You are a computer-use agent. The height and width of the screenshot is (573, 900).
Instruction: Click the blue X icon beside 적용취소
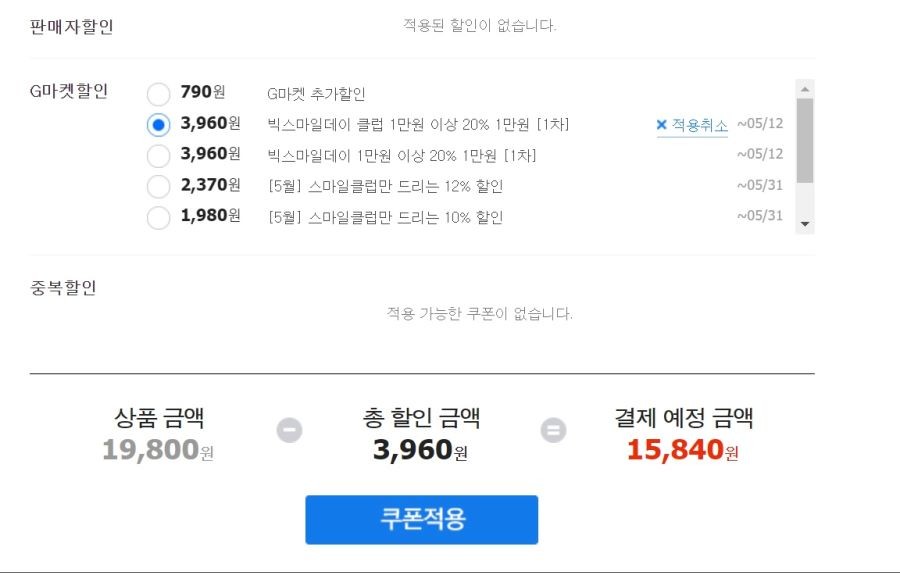click(x=661, y=125)
